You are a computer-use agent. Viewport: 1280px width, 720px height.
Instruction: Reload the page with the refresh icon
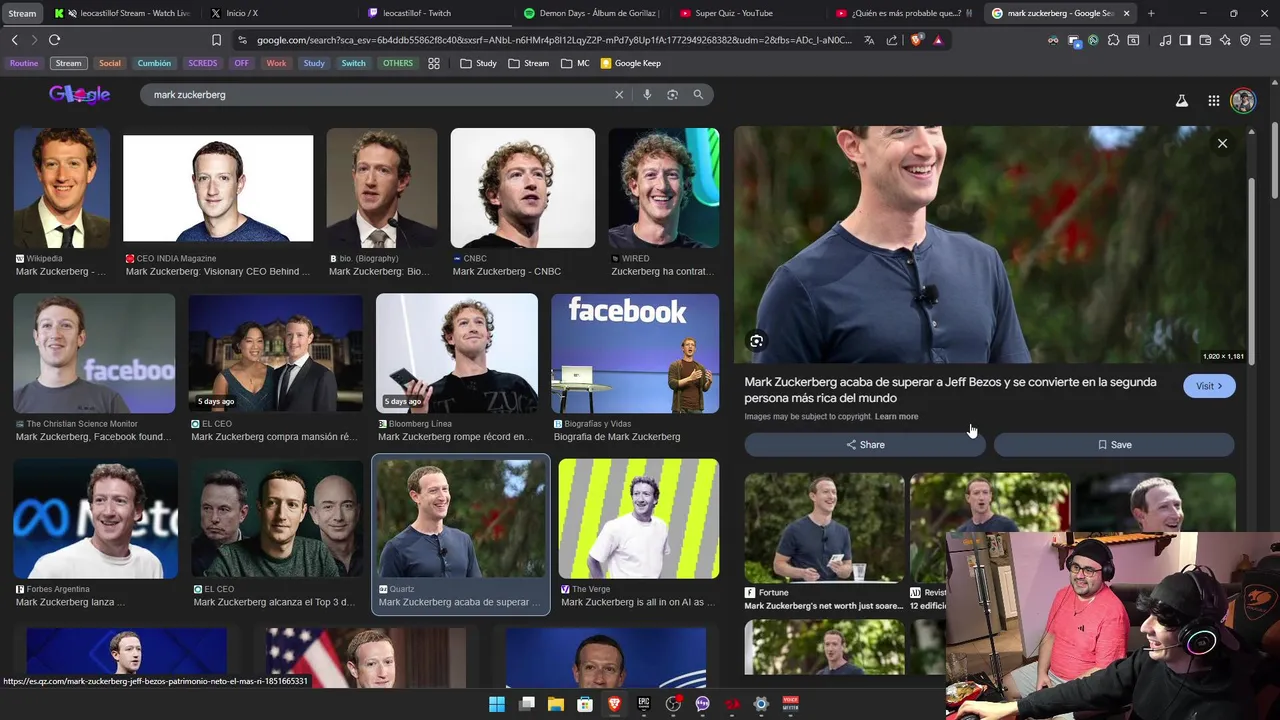point(54,40)
